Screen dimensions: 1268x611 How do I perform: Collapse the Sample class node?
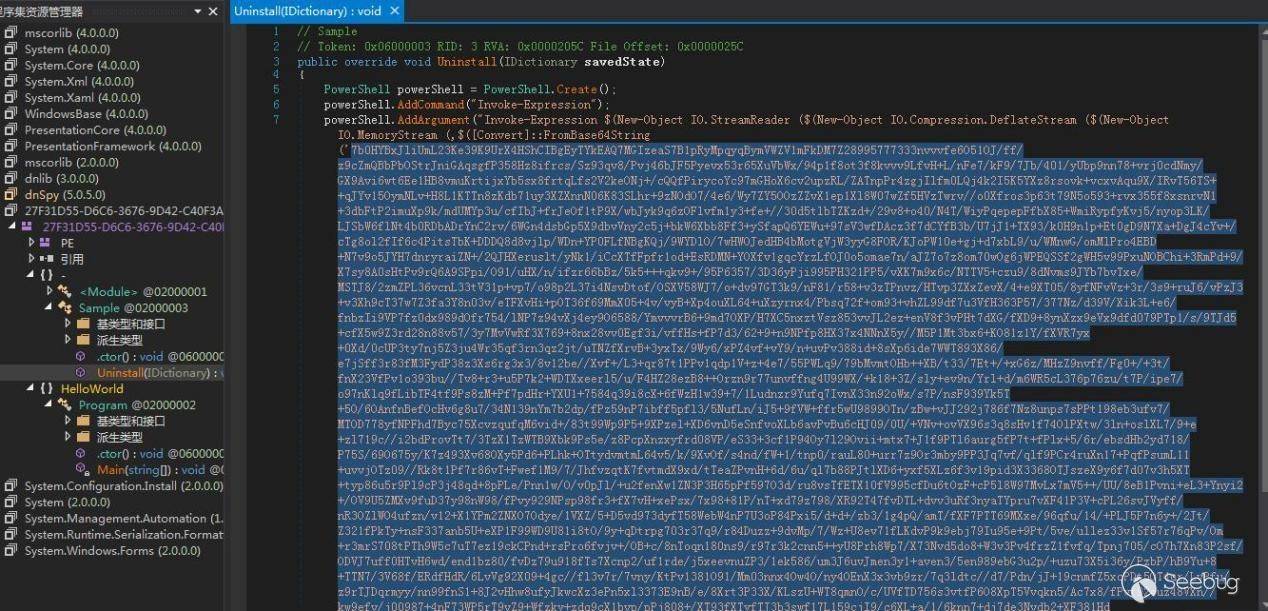point(48,308)
